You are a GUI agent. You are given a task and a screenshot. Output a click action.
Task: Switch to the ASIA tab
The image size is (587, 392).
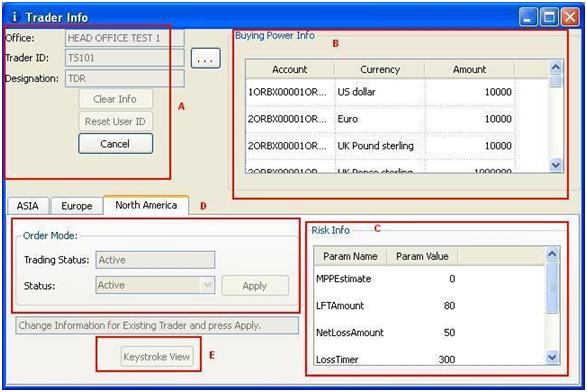pyautogui.click(x=28, y=206)
